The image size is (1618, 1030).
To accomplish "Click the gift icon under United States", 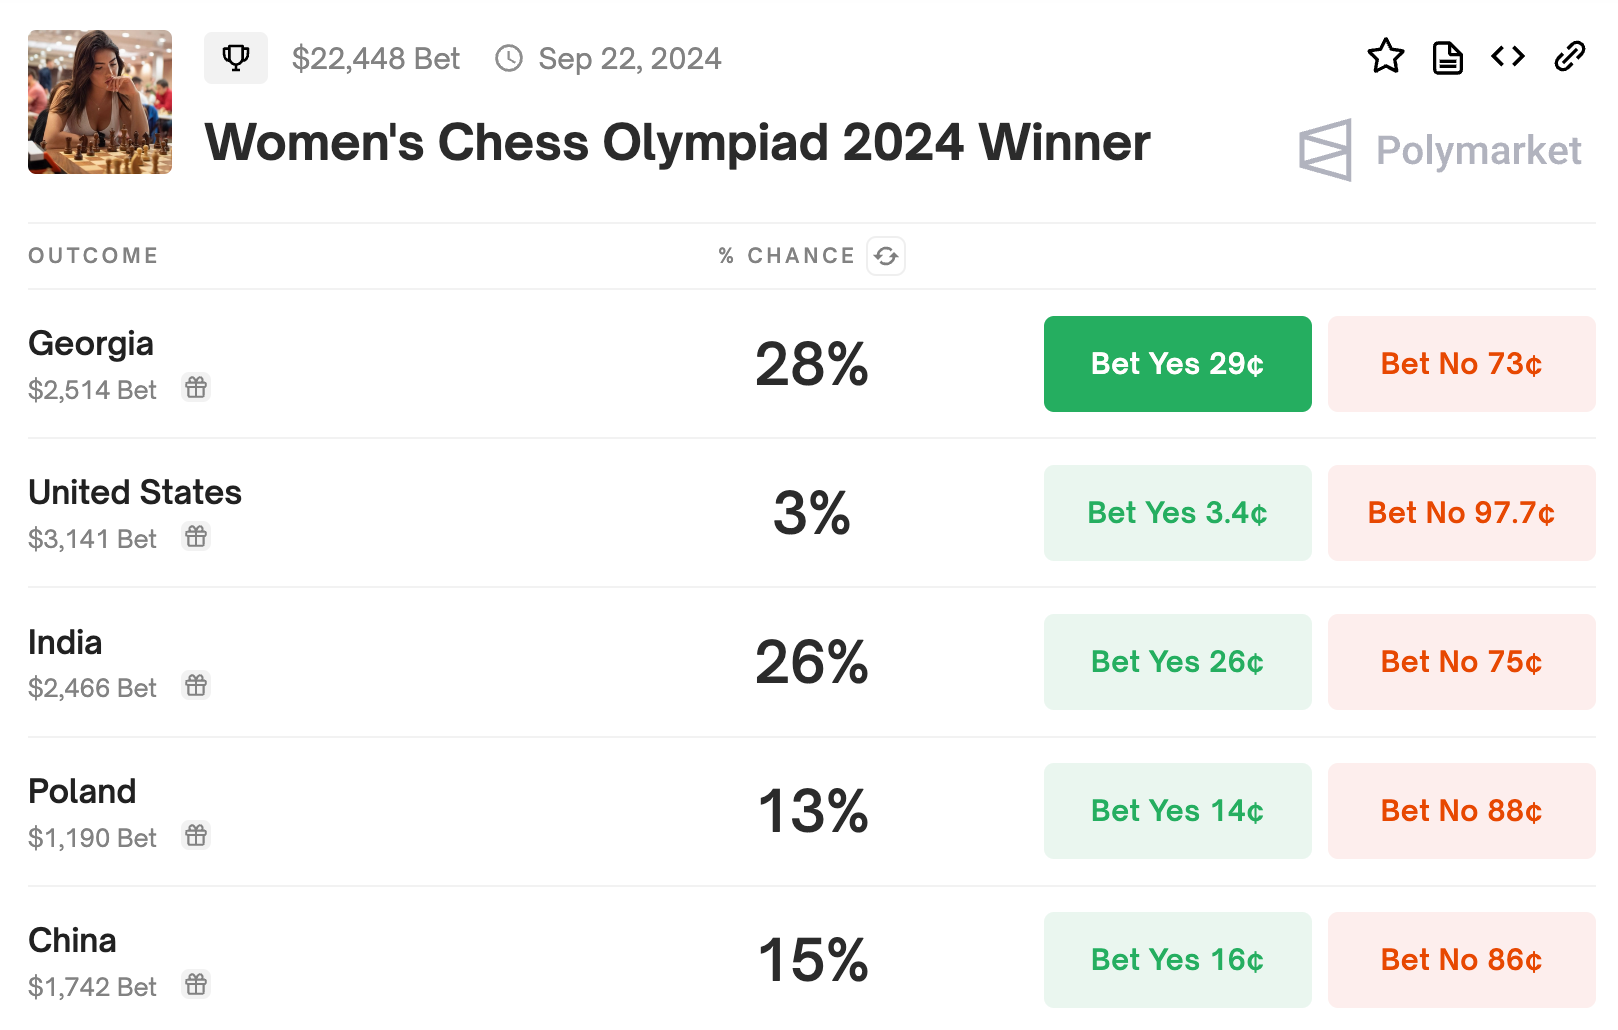I will [x=196, y=537].
